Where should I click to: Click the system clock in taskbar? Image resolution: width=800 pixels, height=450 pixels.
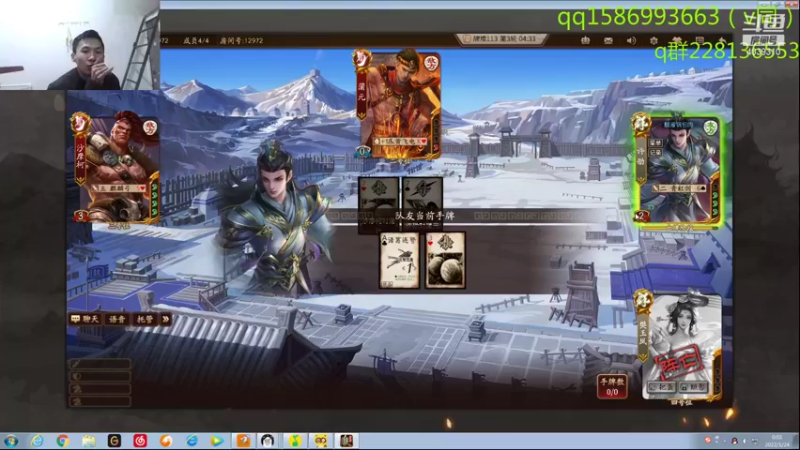[776, 441]
